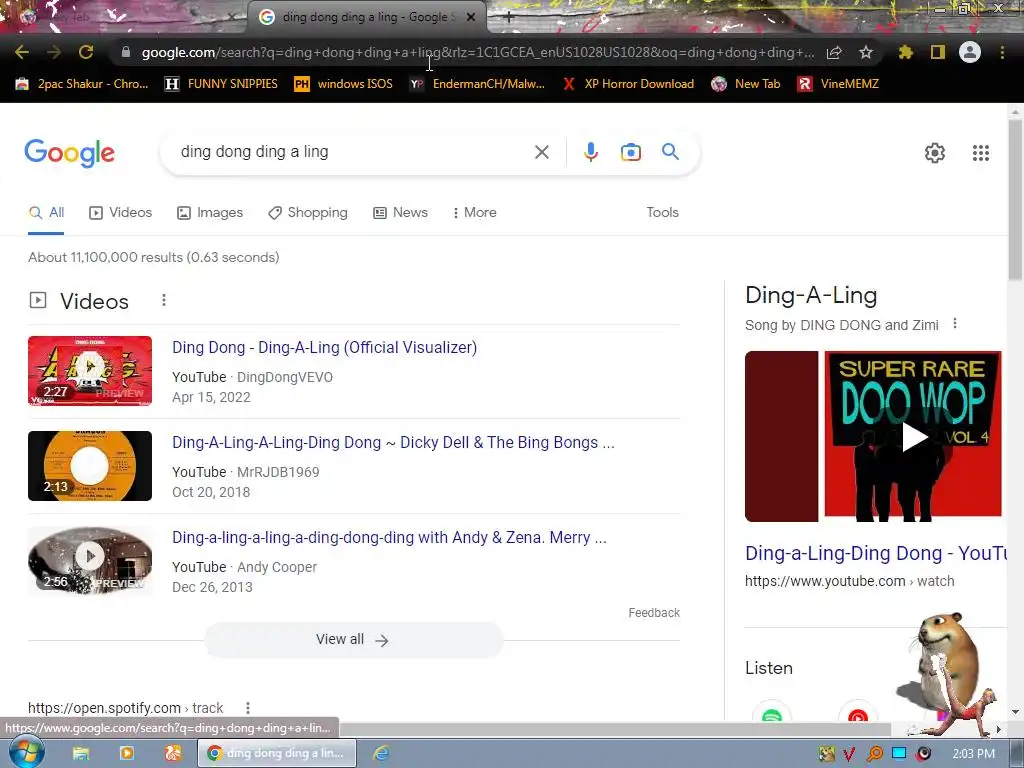Listen on the YouTube Music icon
Image resolution: width=1024 pixels, height=768 pixels.
(x=857, y=714)
